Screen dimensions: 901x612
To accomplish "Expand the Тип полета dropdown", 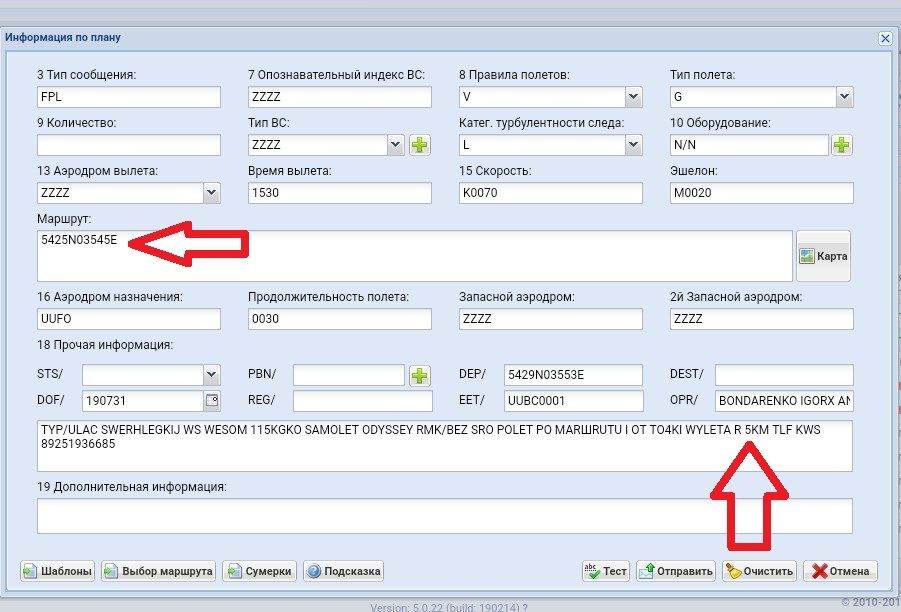I will [844, 97].
